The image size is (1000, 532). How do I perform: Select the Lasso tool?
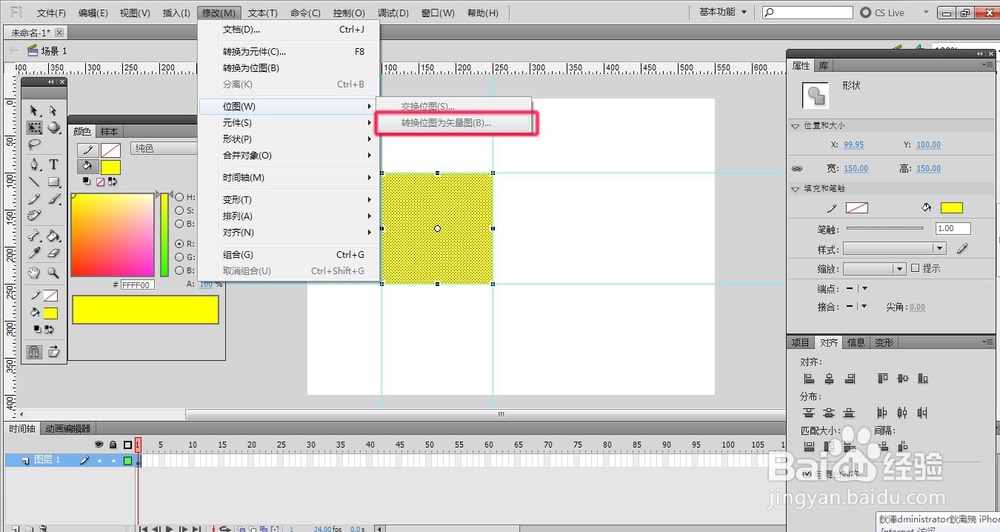pyautogui.click(x=34, y=144)
